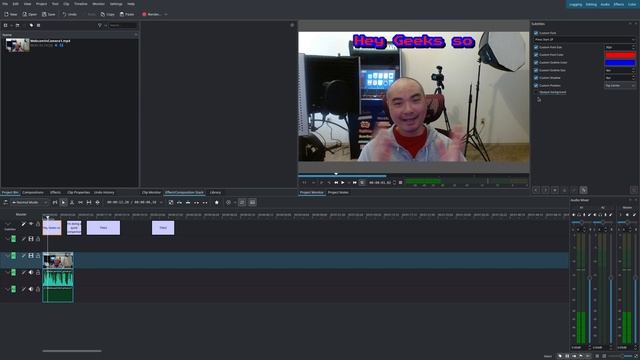This screenshot has width=640, height=360.
Task: Click the font size spinbox
Action: (x=620, y=47)
